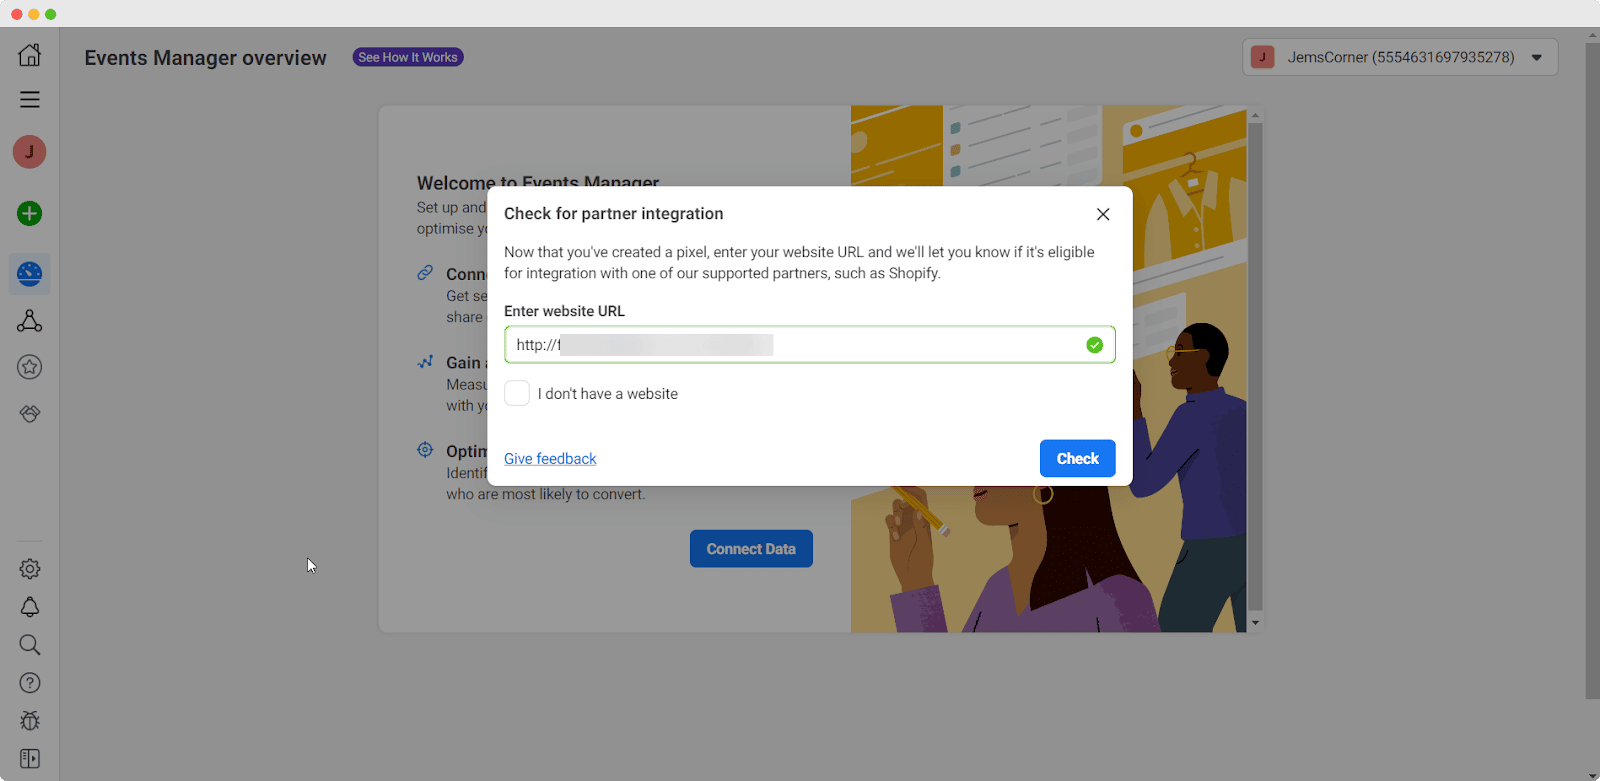
Task: Check the I don't have a website box
Action: tap(517, 393)
